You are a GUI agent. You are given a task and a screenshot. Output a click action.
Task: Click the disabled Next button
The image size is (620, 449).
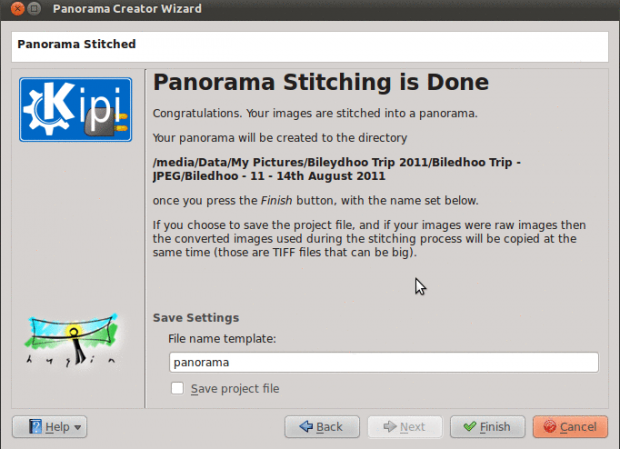tap(403, 427)
